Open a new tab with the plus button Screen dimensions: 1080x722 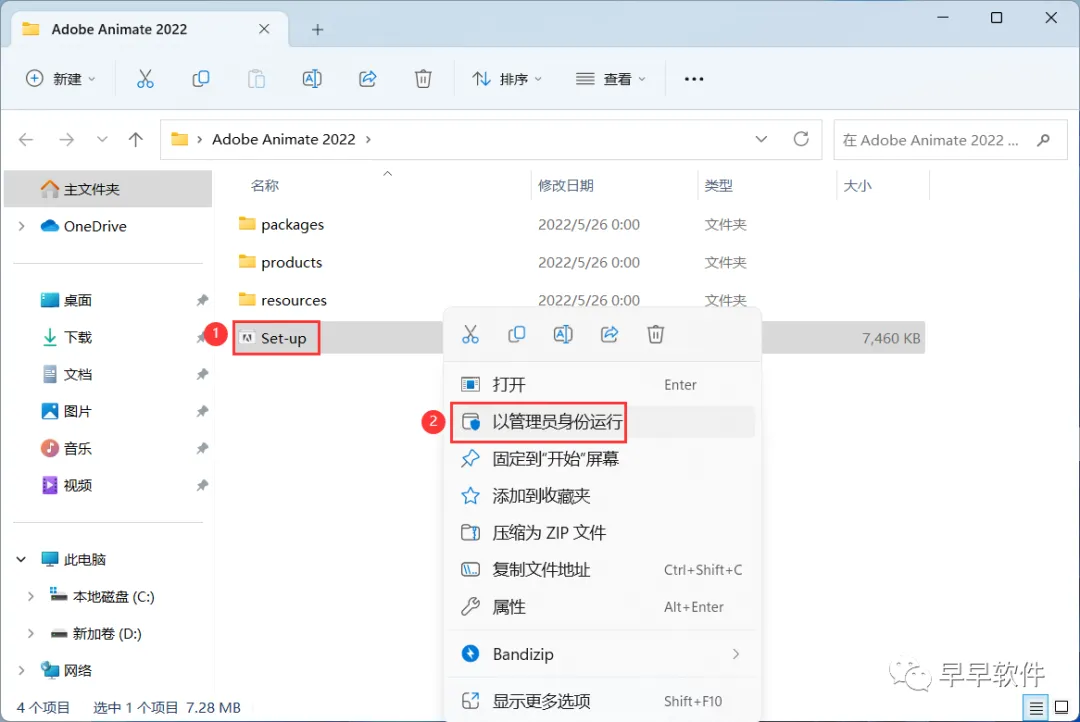coord(318,30)
